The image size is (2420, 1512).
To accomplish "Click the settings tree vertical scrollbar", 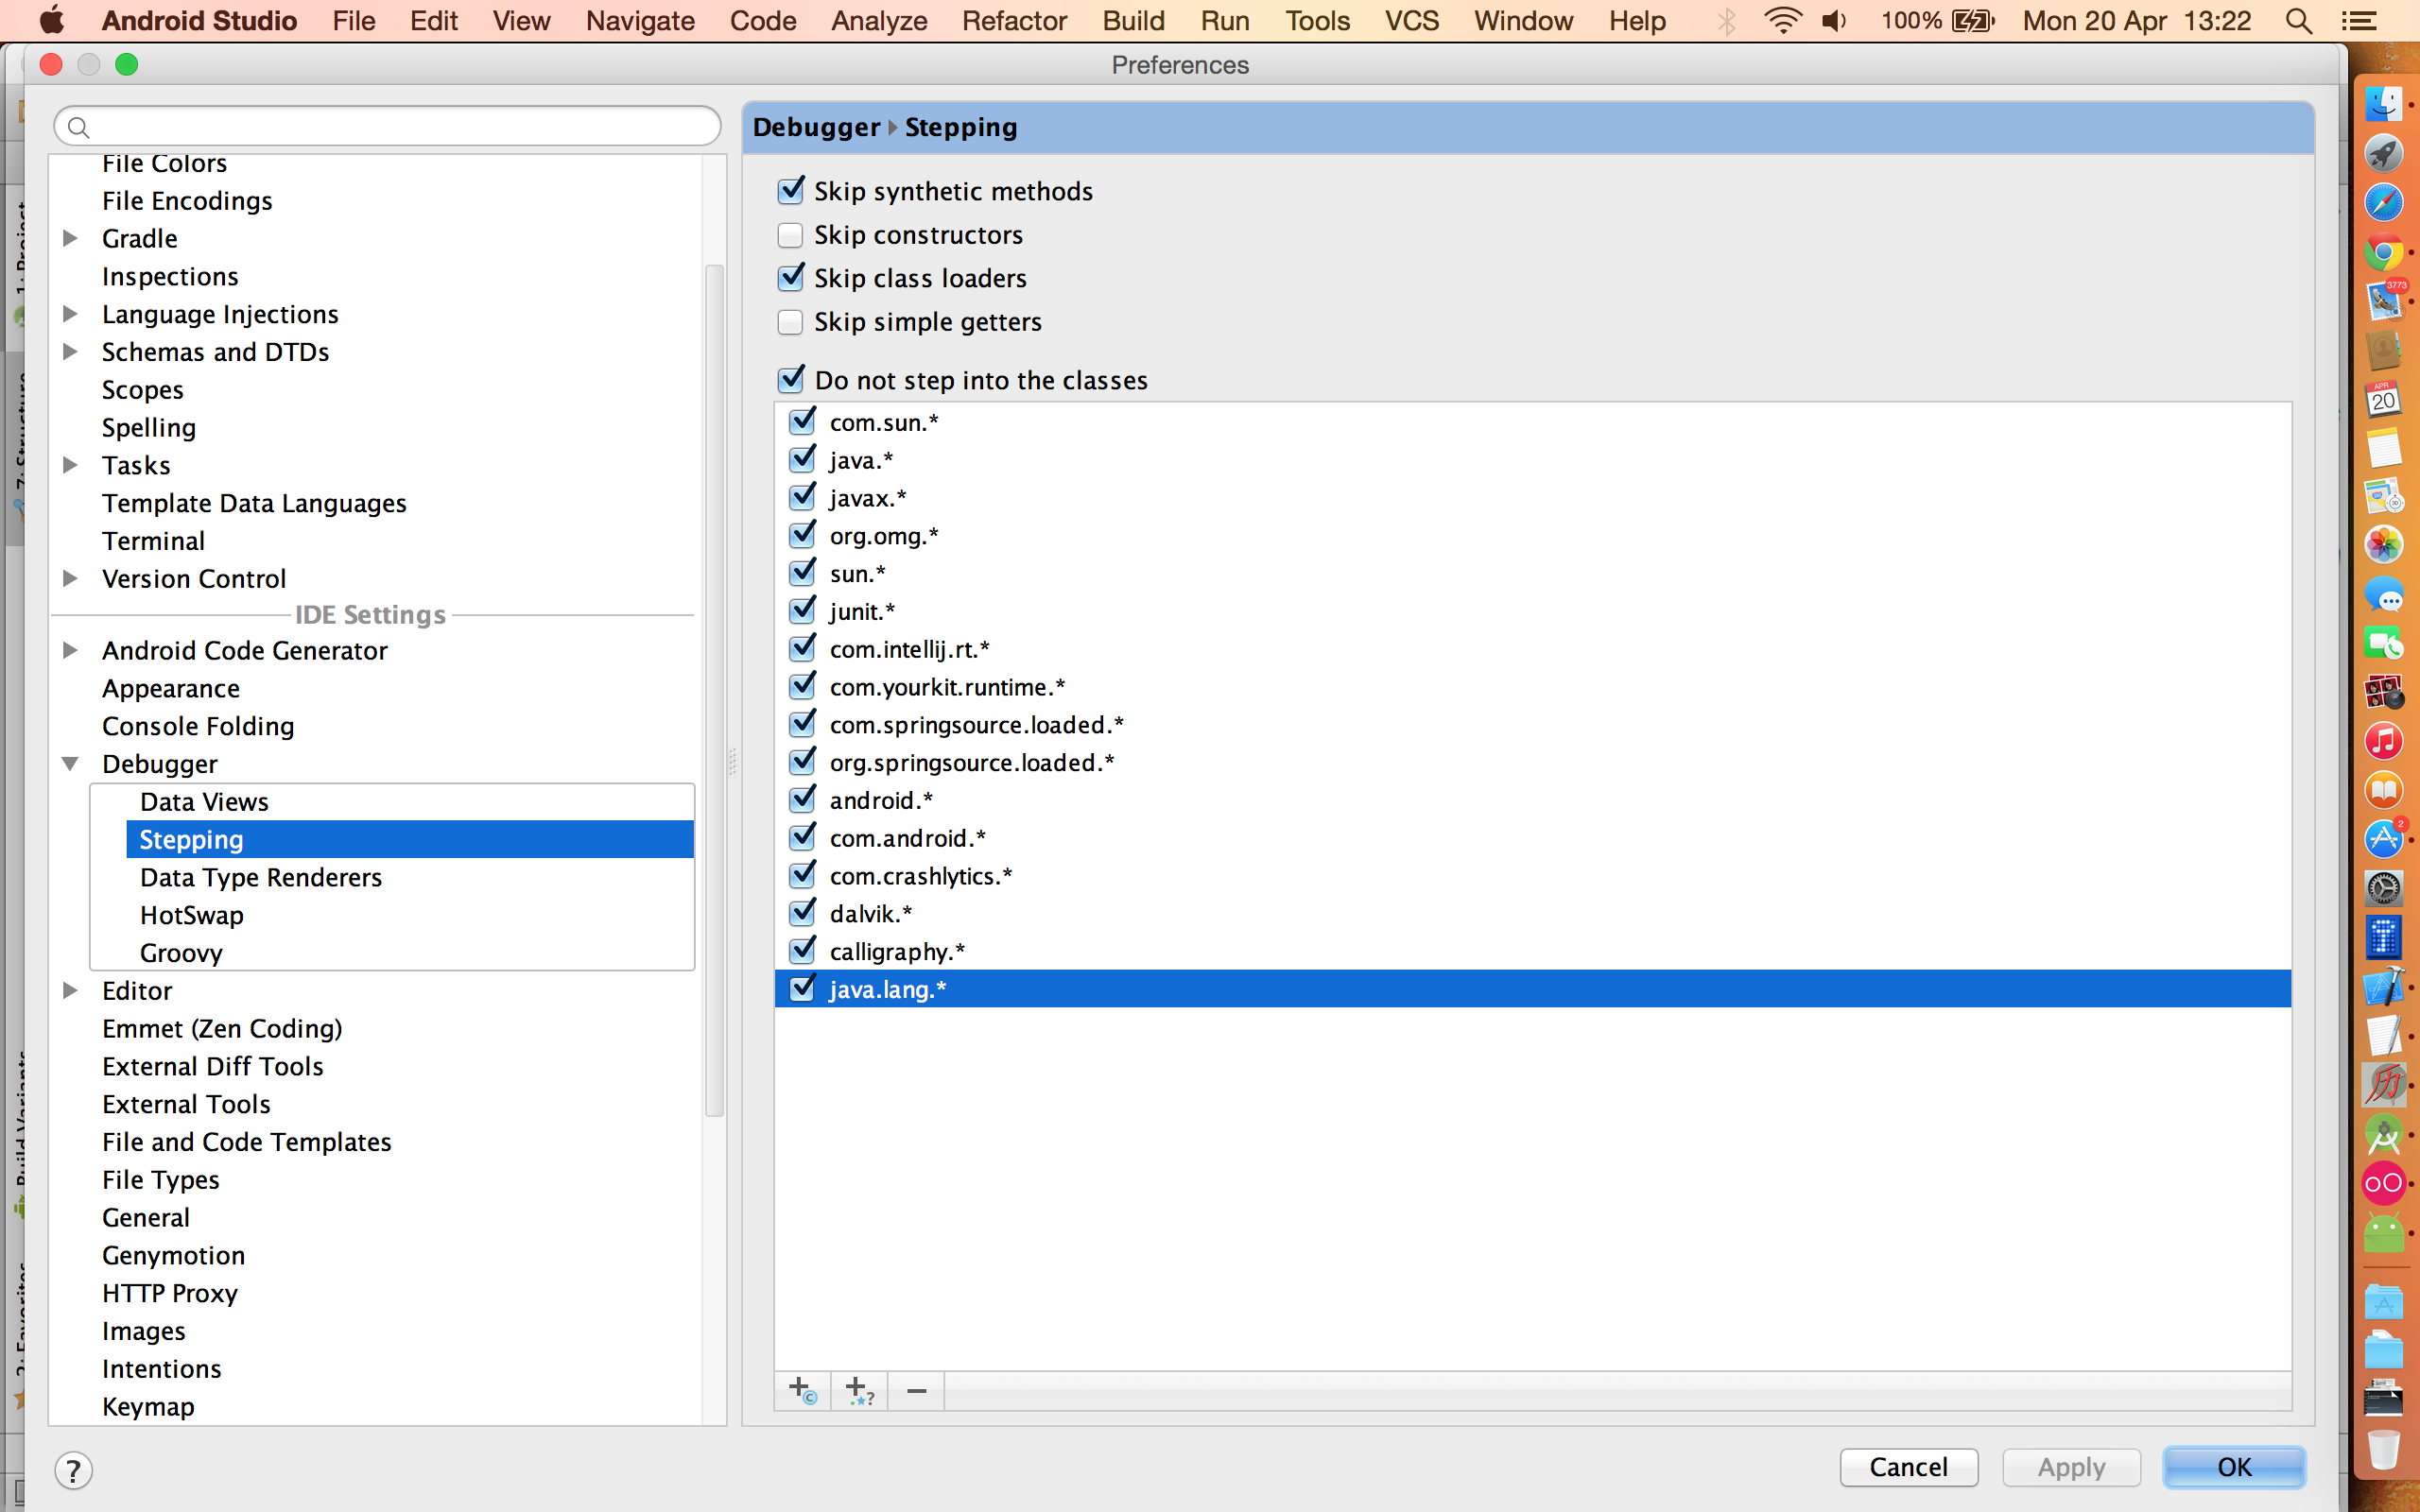I will coord(714,690).
